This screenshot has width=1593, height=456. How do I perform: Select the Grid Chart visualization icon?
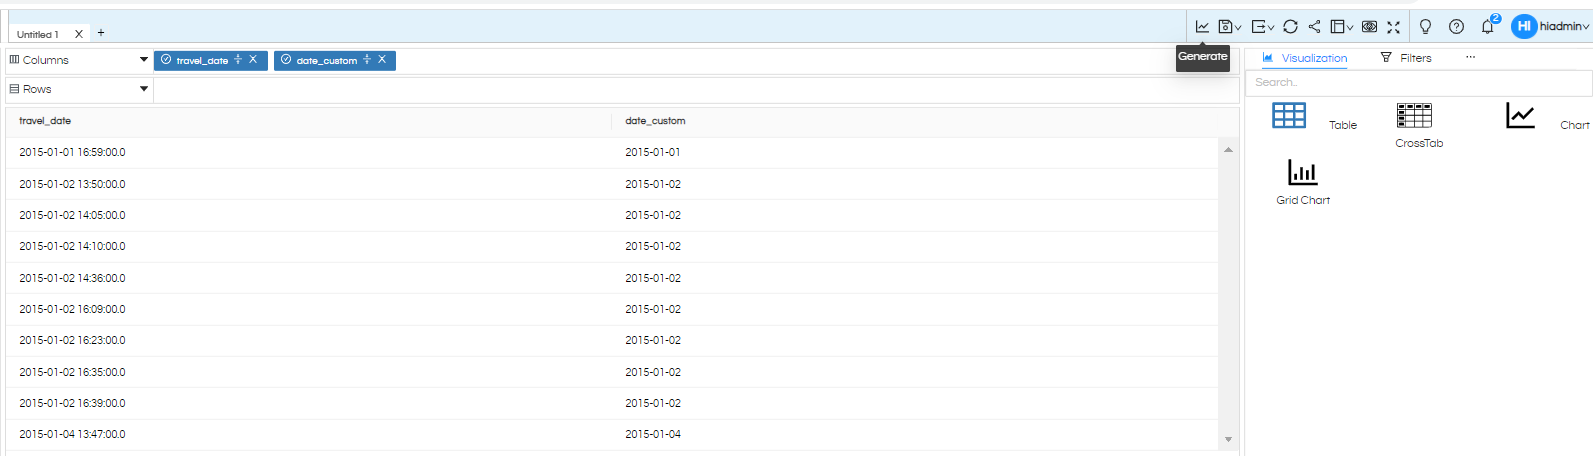click(1302, 172)
